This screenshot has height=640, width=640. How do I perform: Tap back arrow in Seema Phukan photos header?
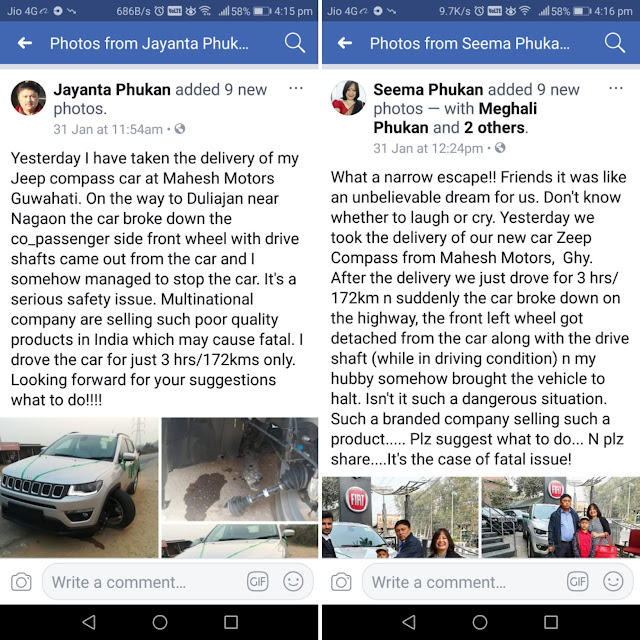tap(345, 43)
